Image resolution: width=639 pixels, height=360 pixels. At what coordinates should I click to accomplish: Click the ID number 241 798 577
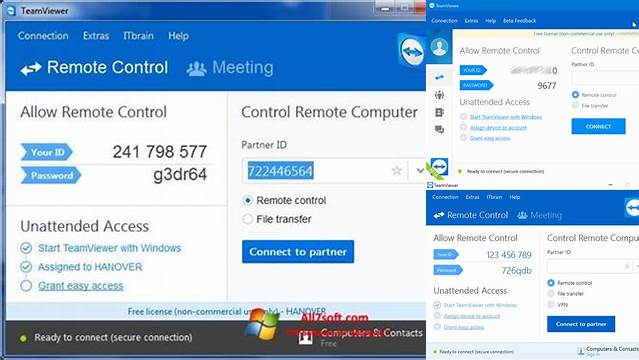click(160, 152)
